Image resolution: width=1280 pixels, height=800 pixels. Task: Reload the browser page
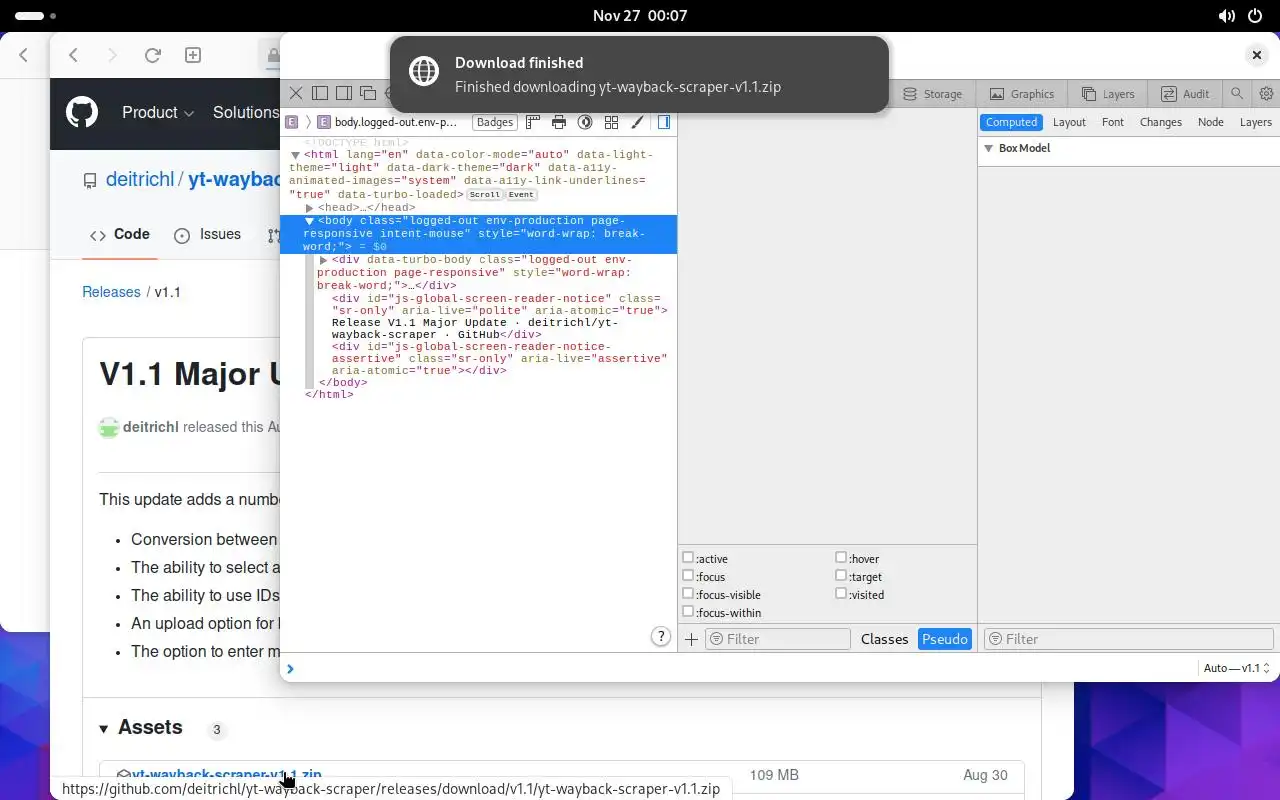[153, 55]
